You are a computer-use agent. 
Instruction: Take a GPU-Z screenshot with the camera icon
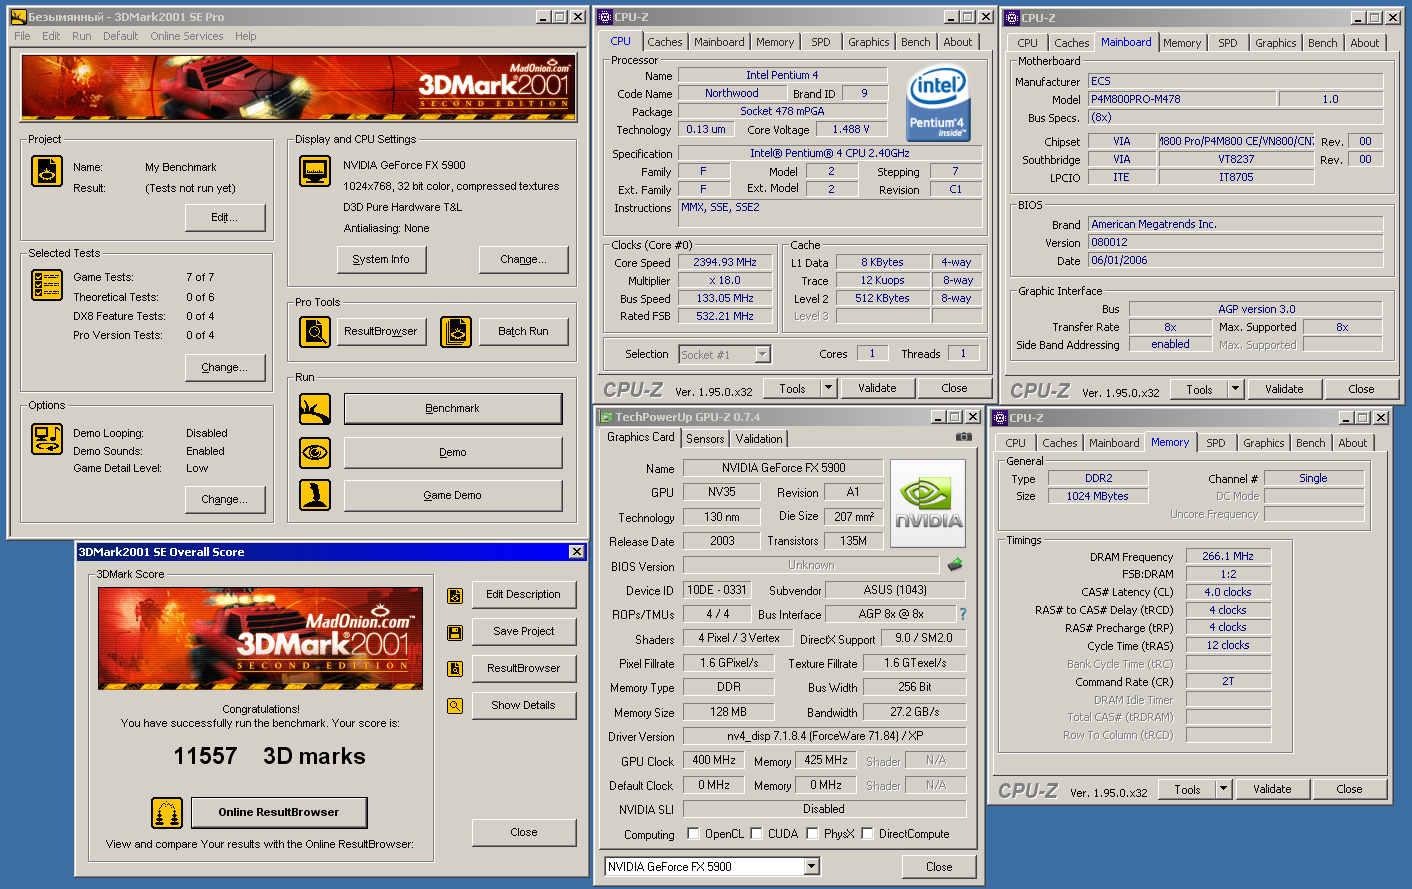click(964, 437)
